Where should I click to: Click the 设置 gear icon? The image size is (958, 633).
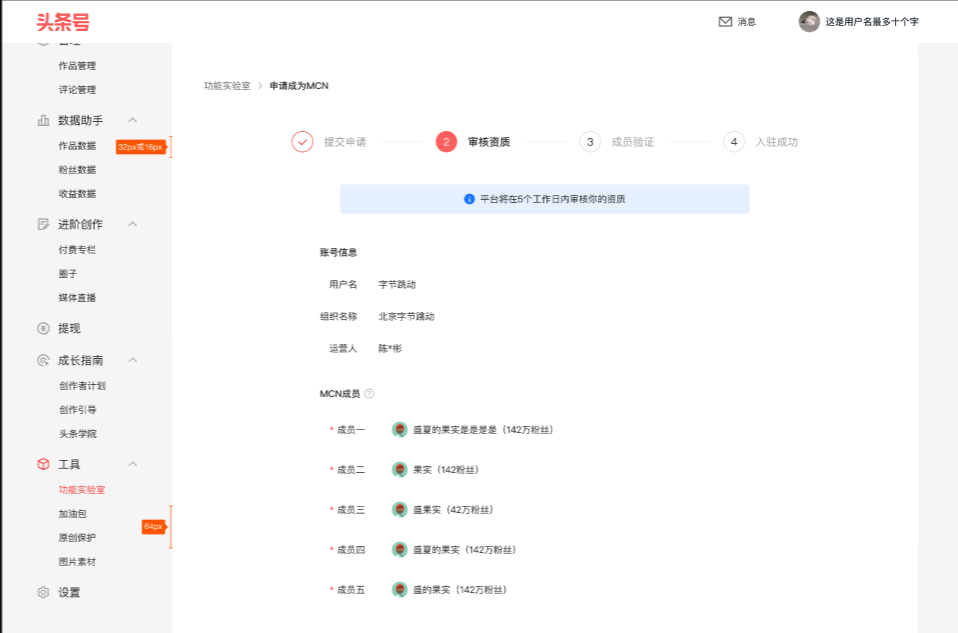[43, 592]
